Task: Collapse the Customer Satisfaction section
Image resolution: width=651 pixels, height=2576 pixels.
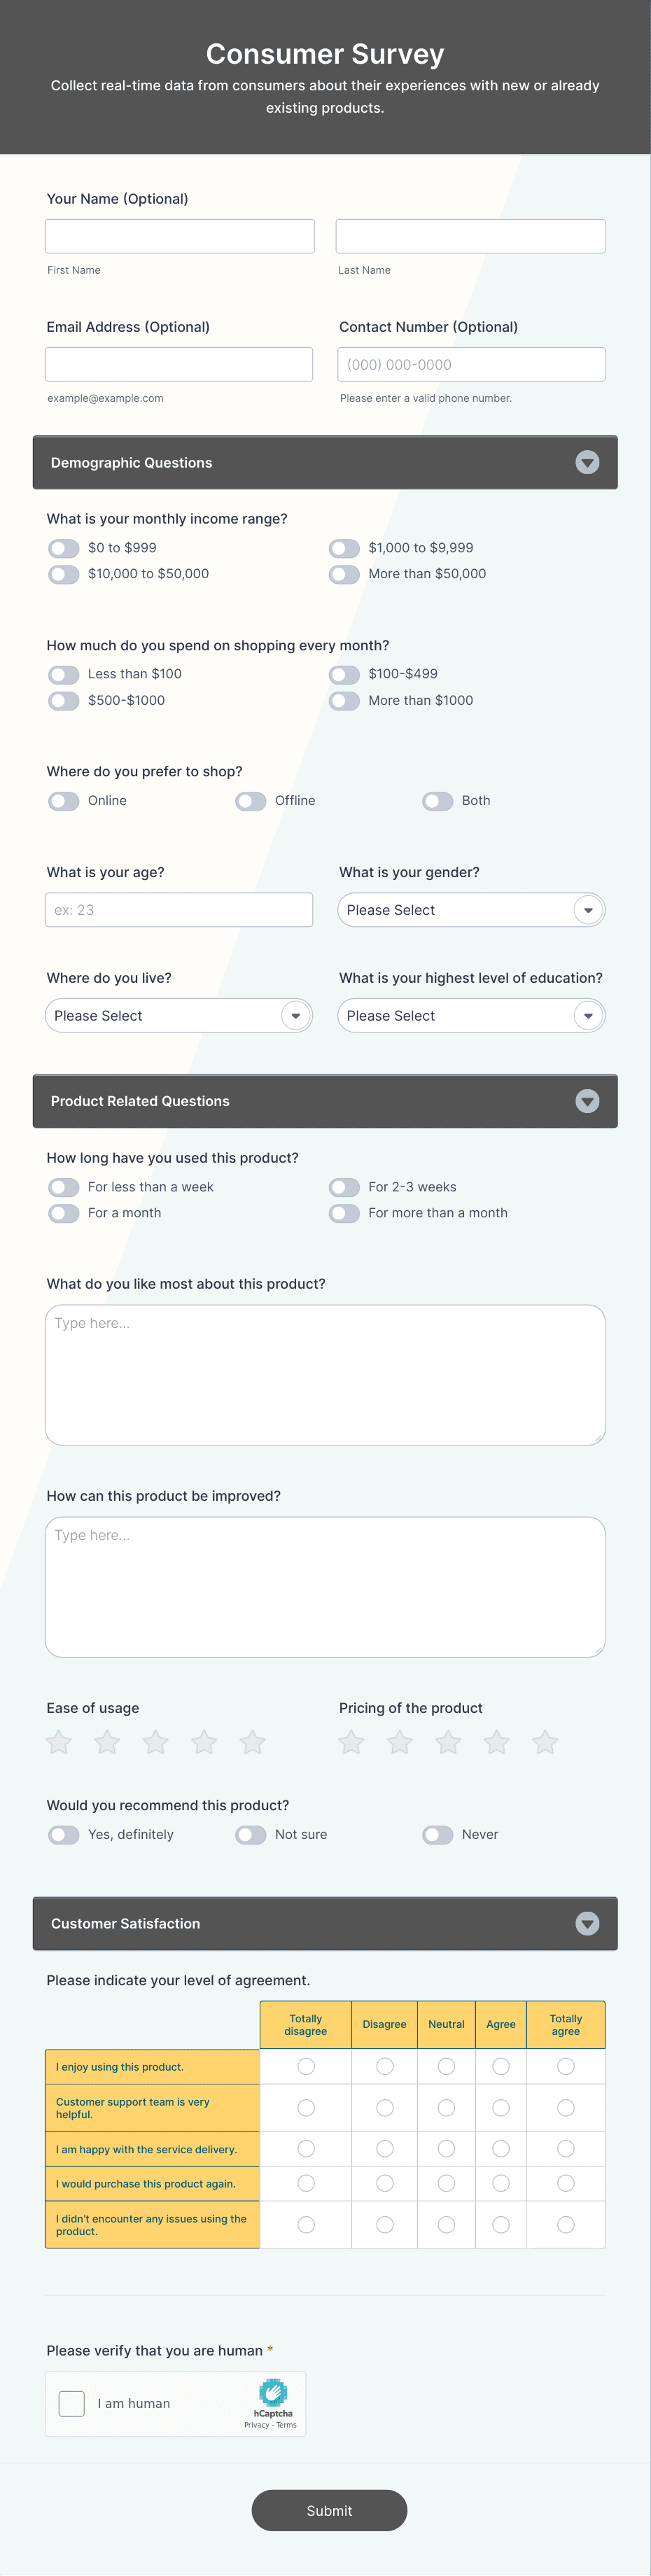Action: (587, 1923)
